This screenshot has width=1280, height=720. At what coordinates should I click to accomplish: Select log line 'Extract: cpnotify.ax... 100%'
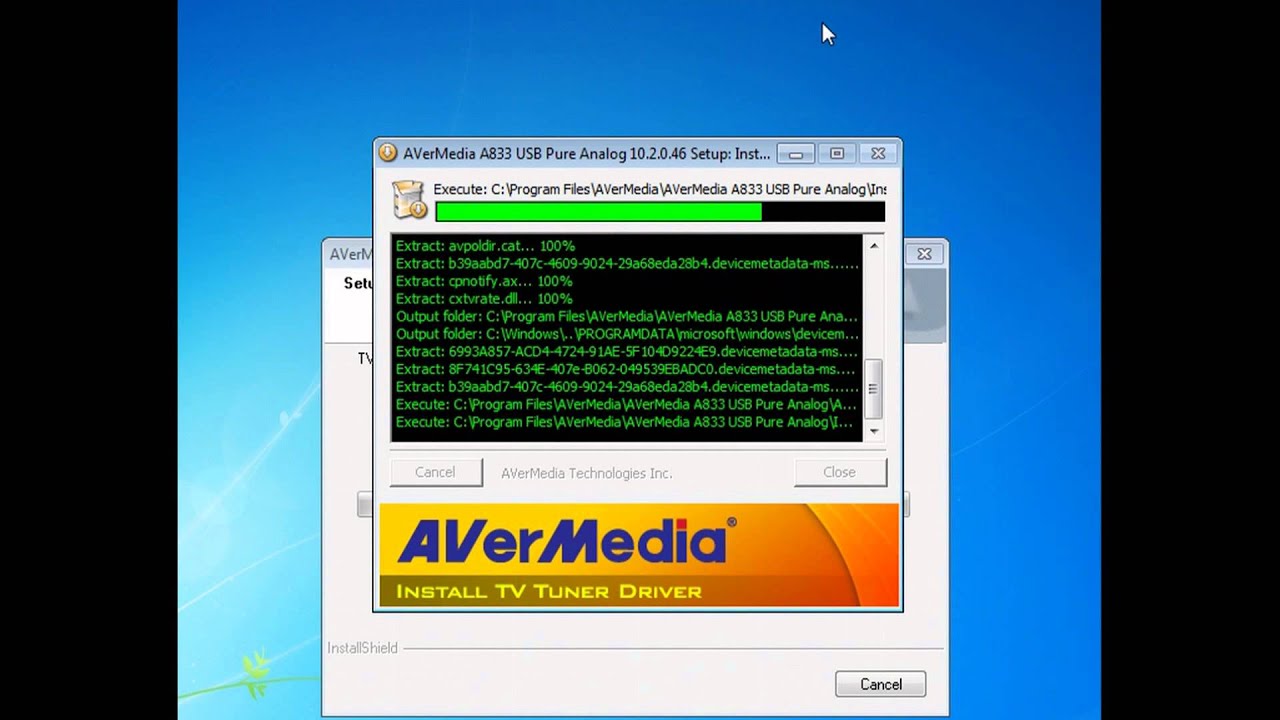tap(484, 281)
